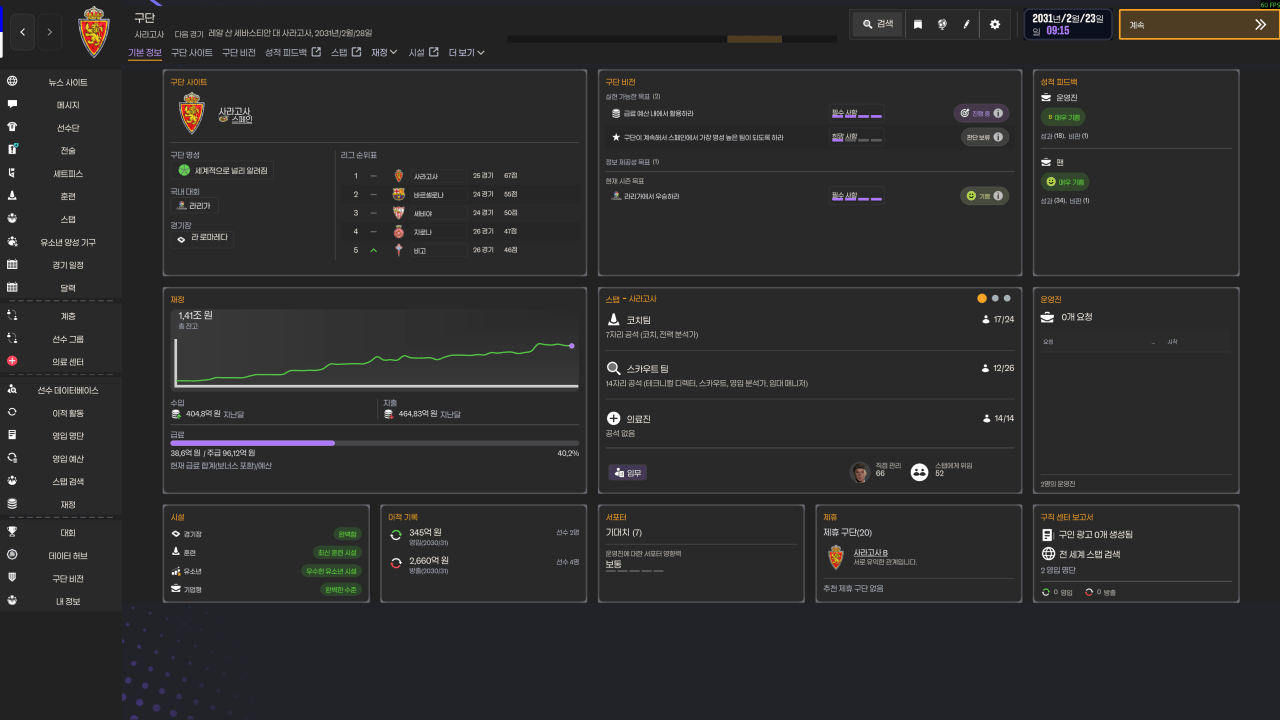Image resolution: width=1280 pixels, height=720 pixels.
Task: Open the 라리가 competition link
Action: pyautogui.click(x=196, y=205)
